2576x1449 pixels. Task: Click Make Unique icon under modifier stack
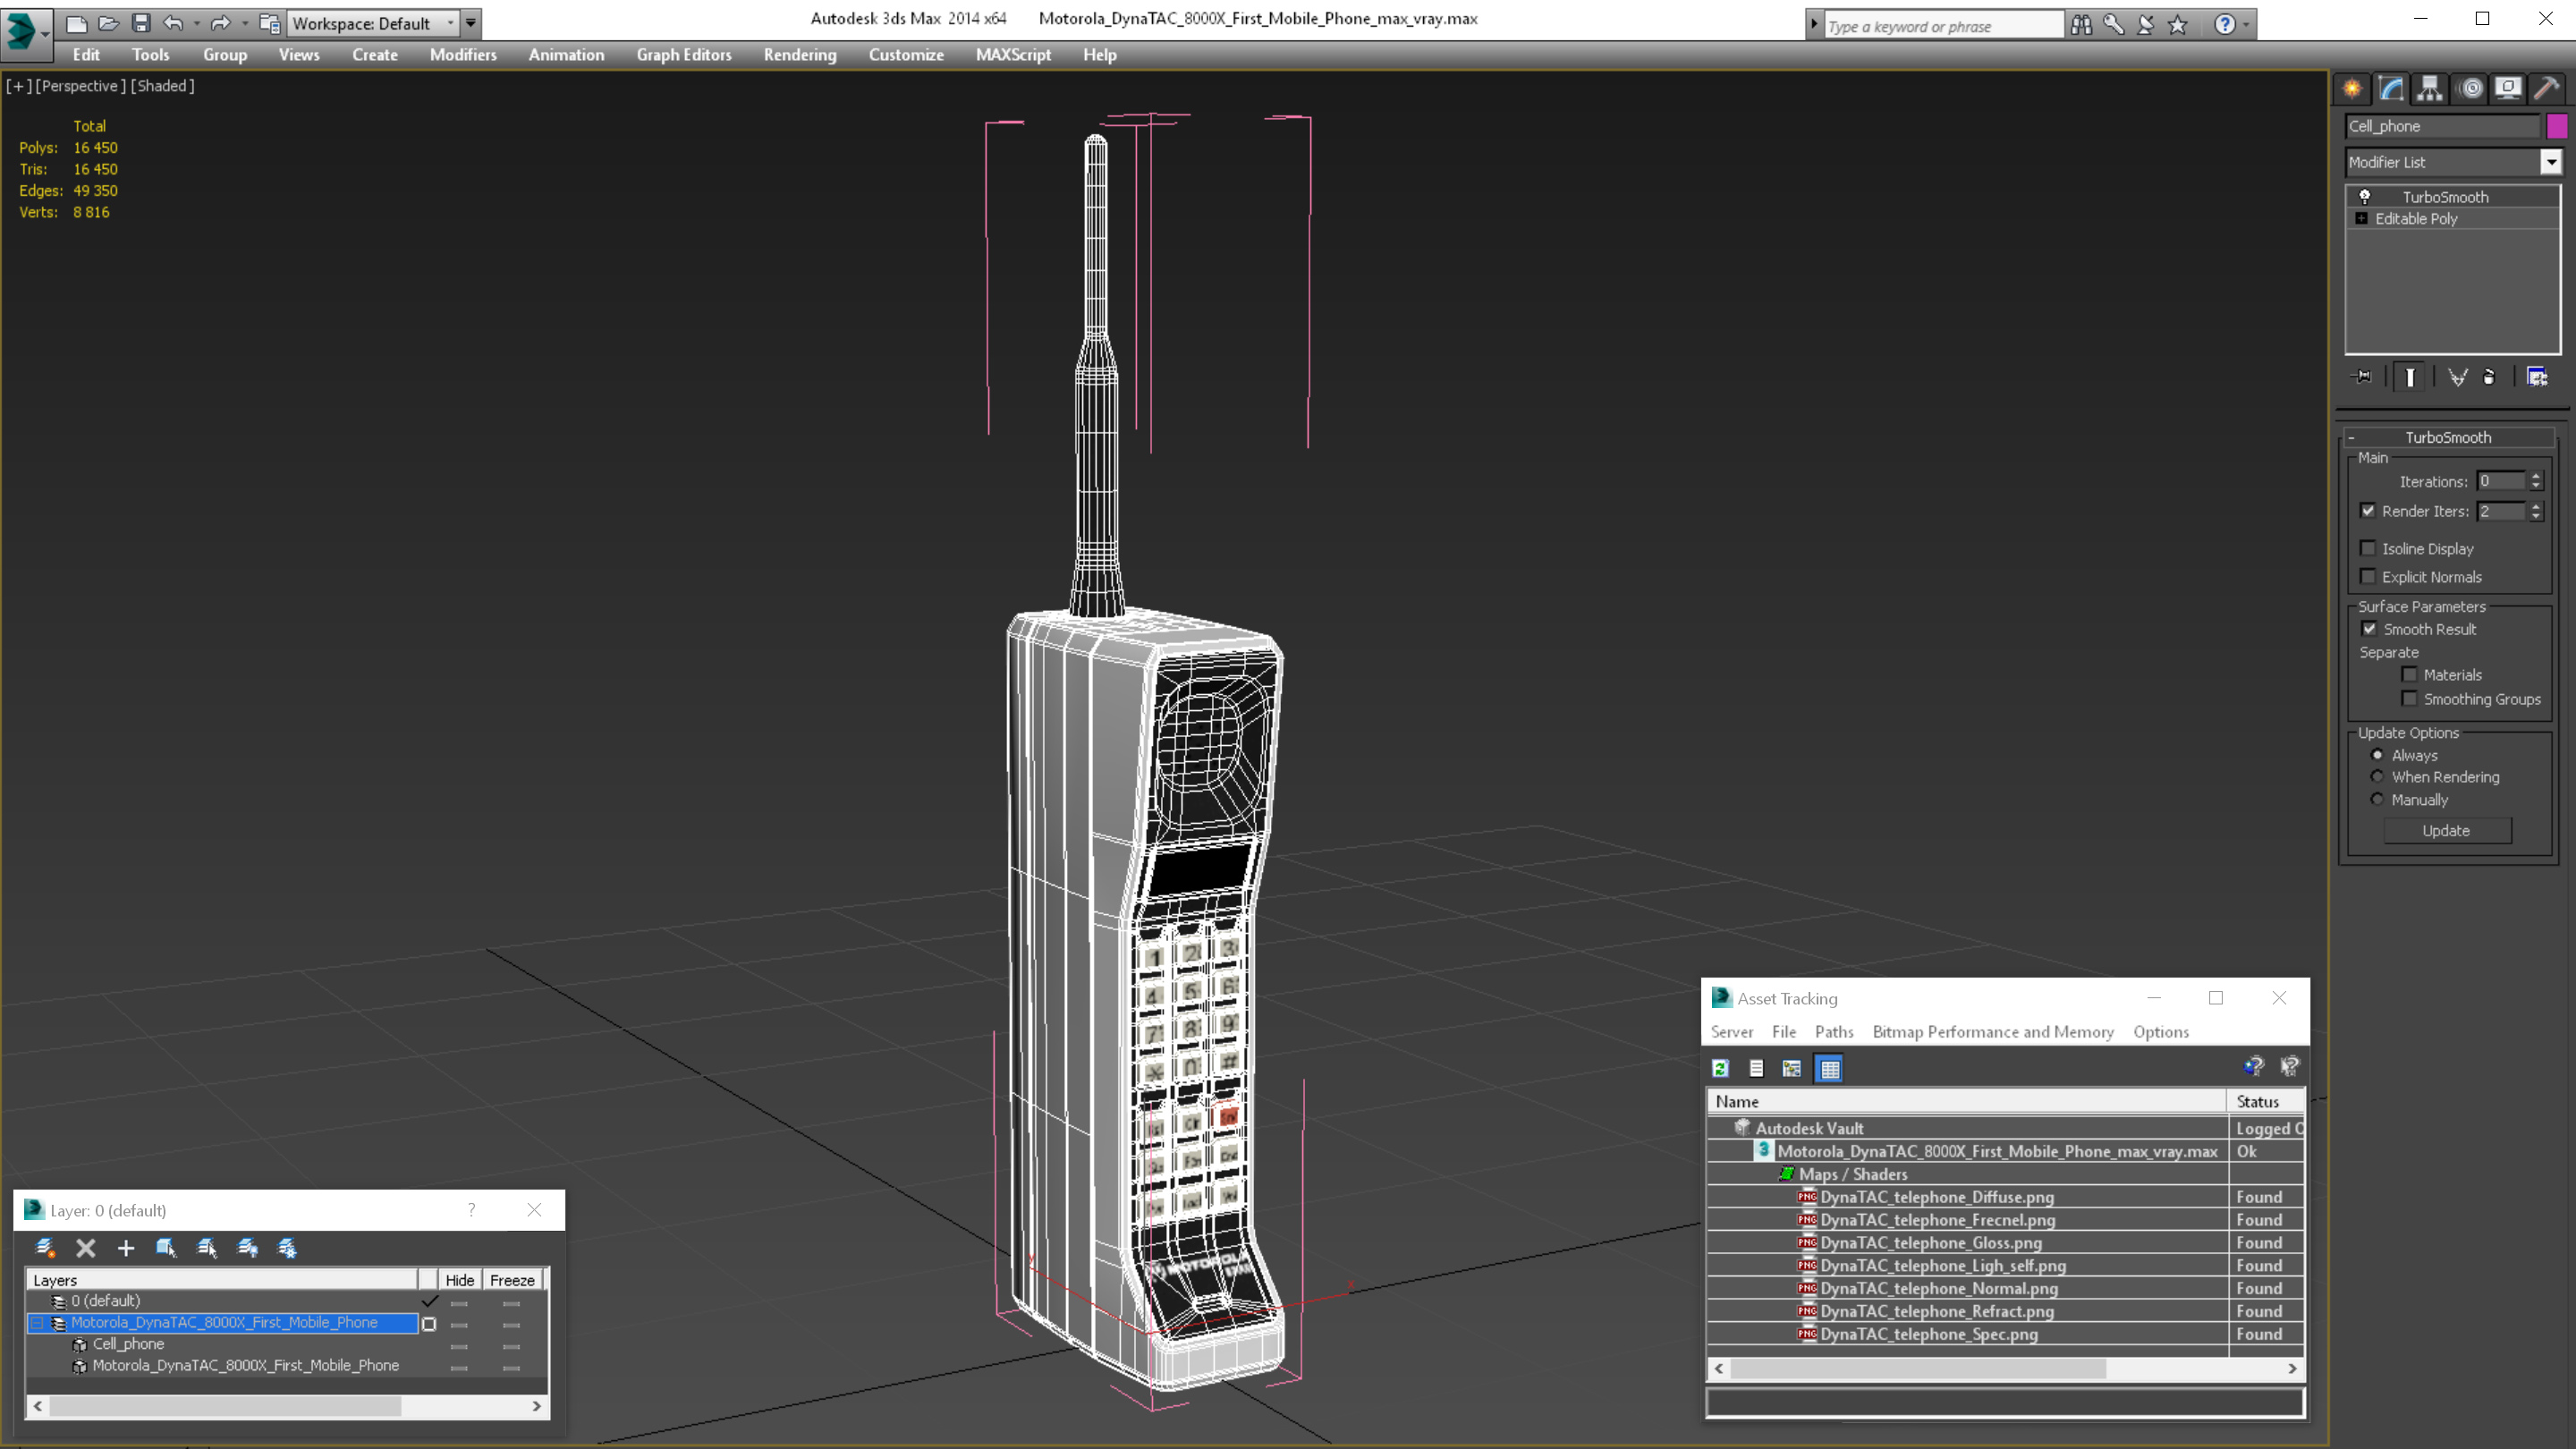click(x=2457, y=377)
